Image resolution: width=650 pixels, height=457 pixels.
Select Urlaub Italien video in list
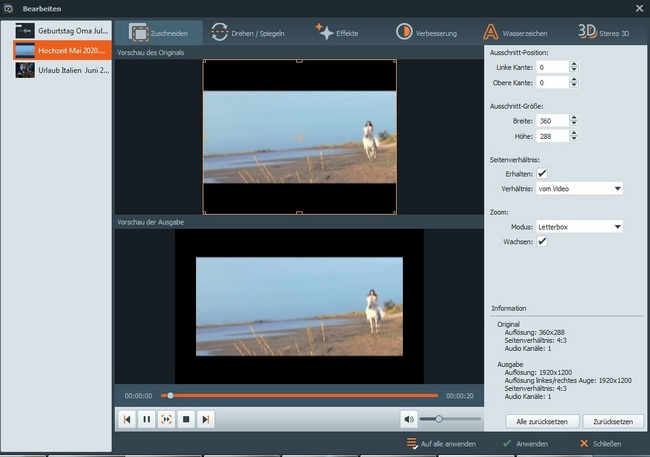coord(69,70)
